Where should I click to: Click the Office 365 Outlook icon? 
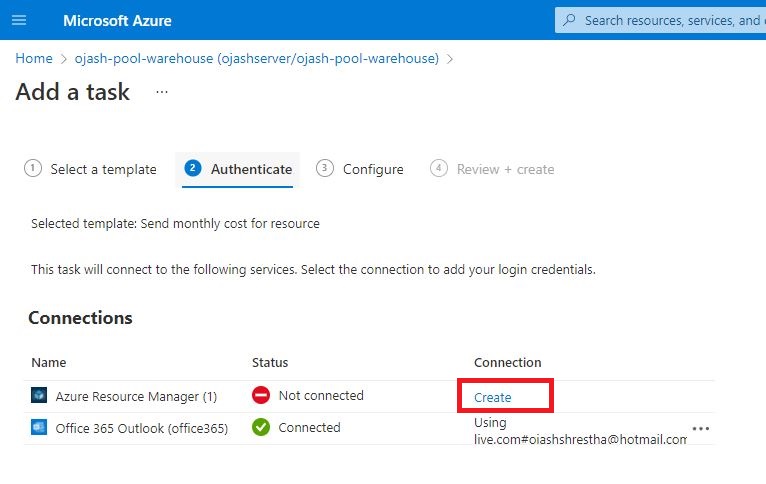[39, 428]
